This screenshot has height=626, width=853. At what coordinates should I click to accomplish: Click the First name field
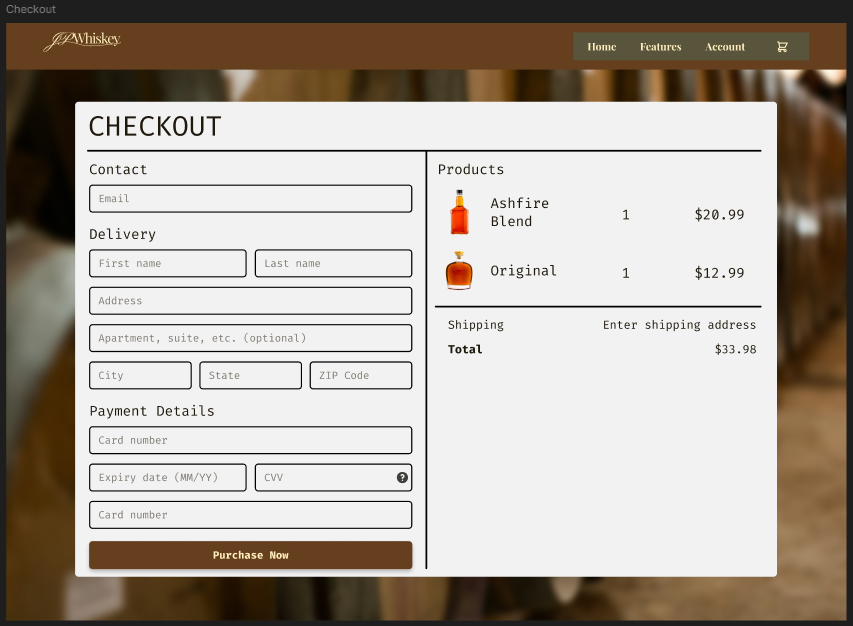click(x=168, y=263)
